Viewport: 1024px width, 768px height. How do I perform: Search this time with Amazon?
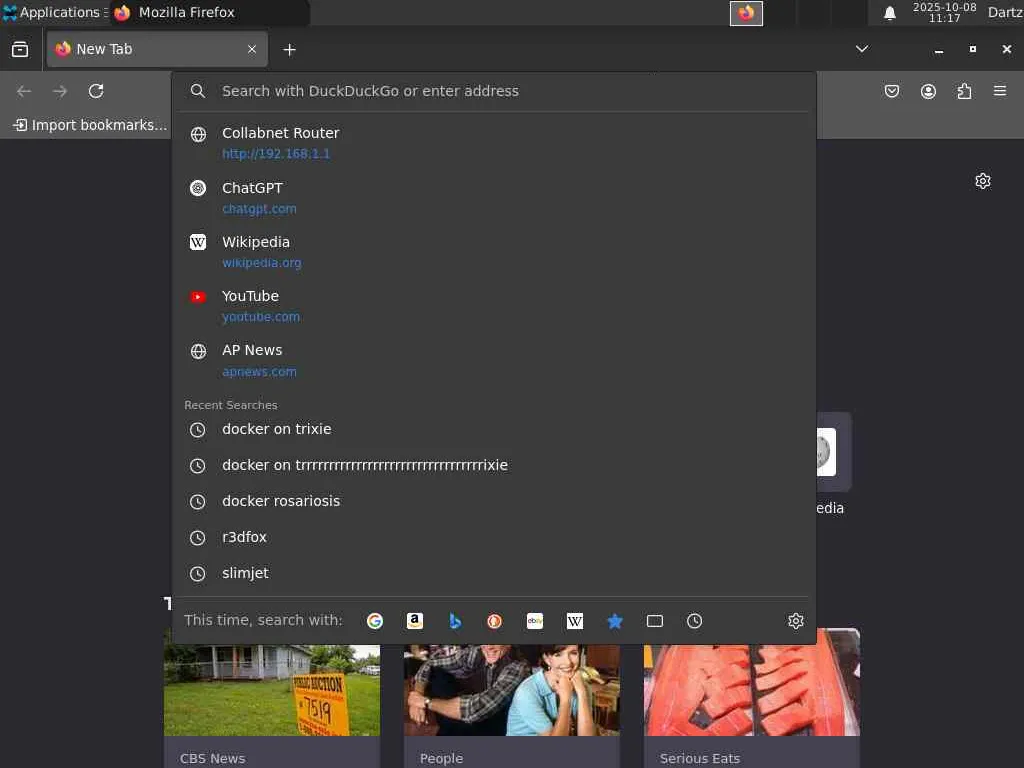(415, 621)
